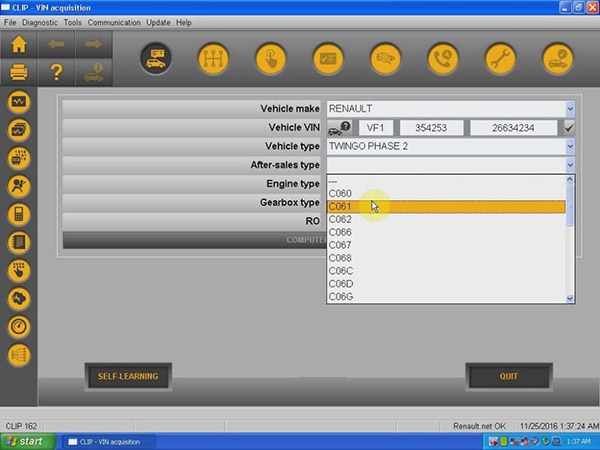Open the phone call assistance icon

(x=443, y=58)
